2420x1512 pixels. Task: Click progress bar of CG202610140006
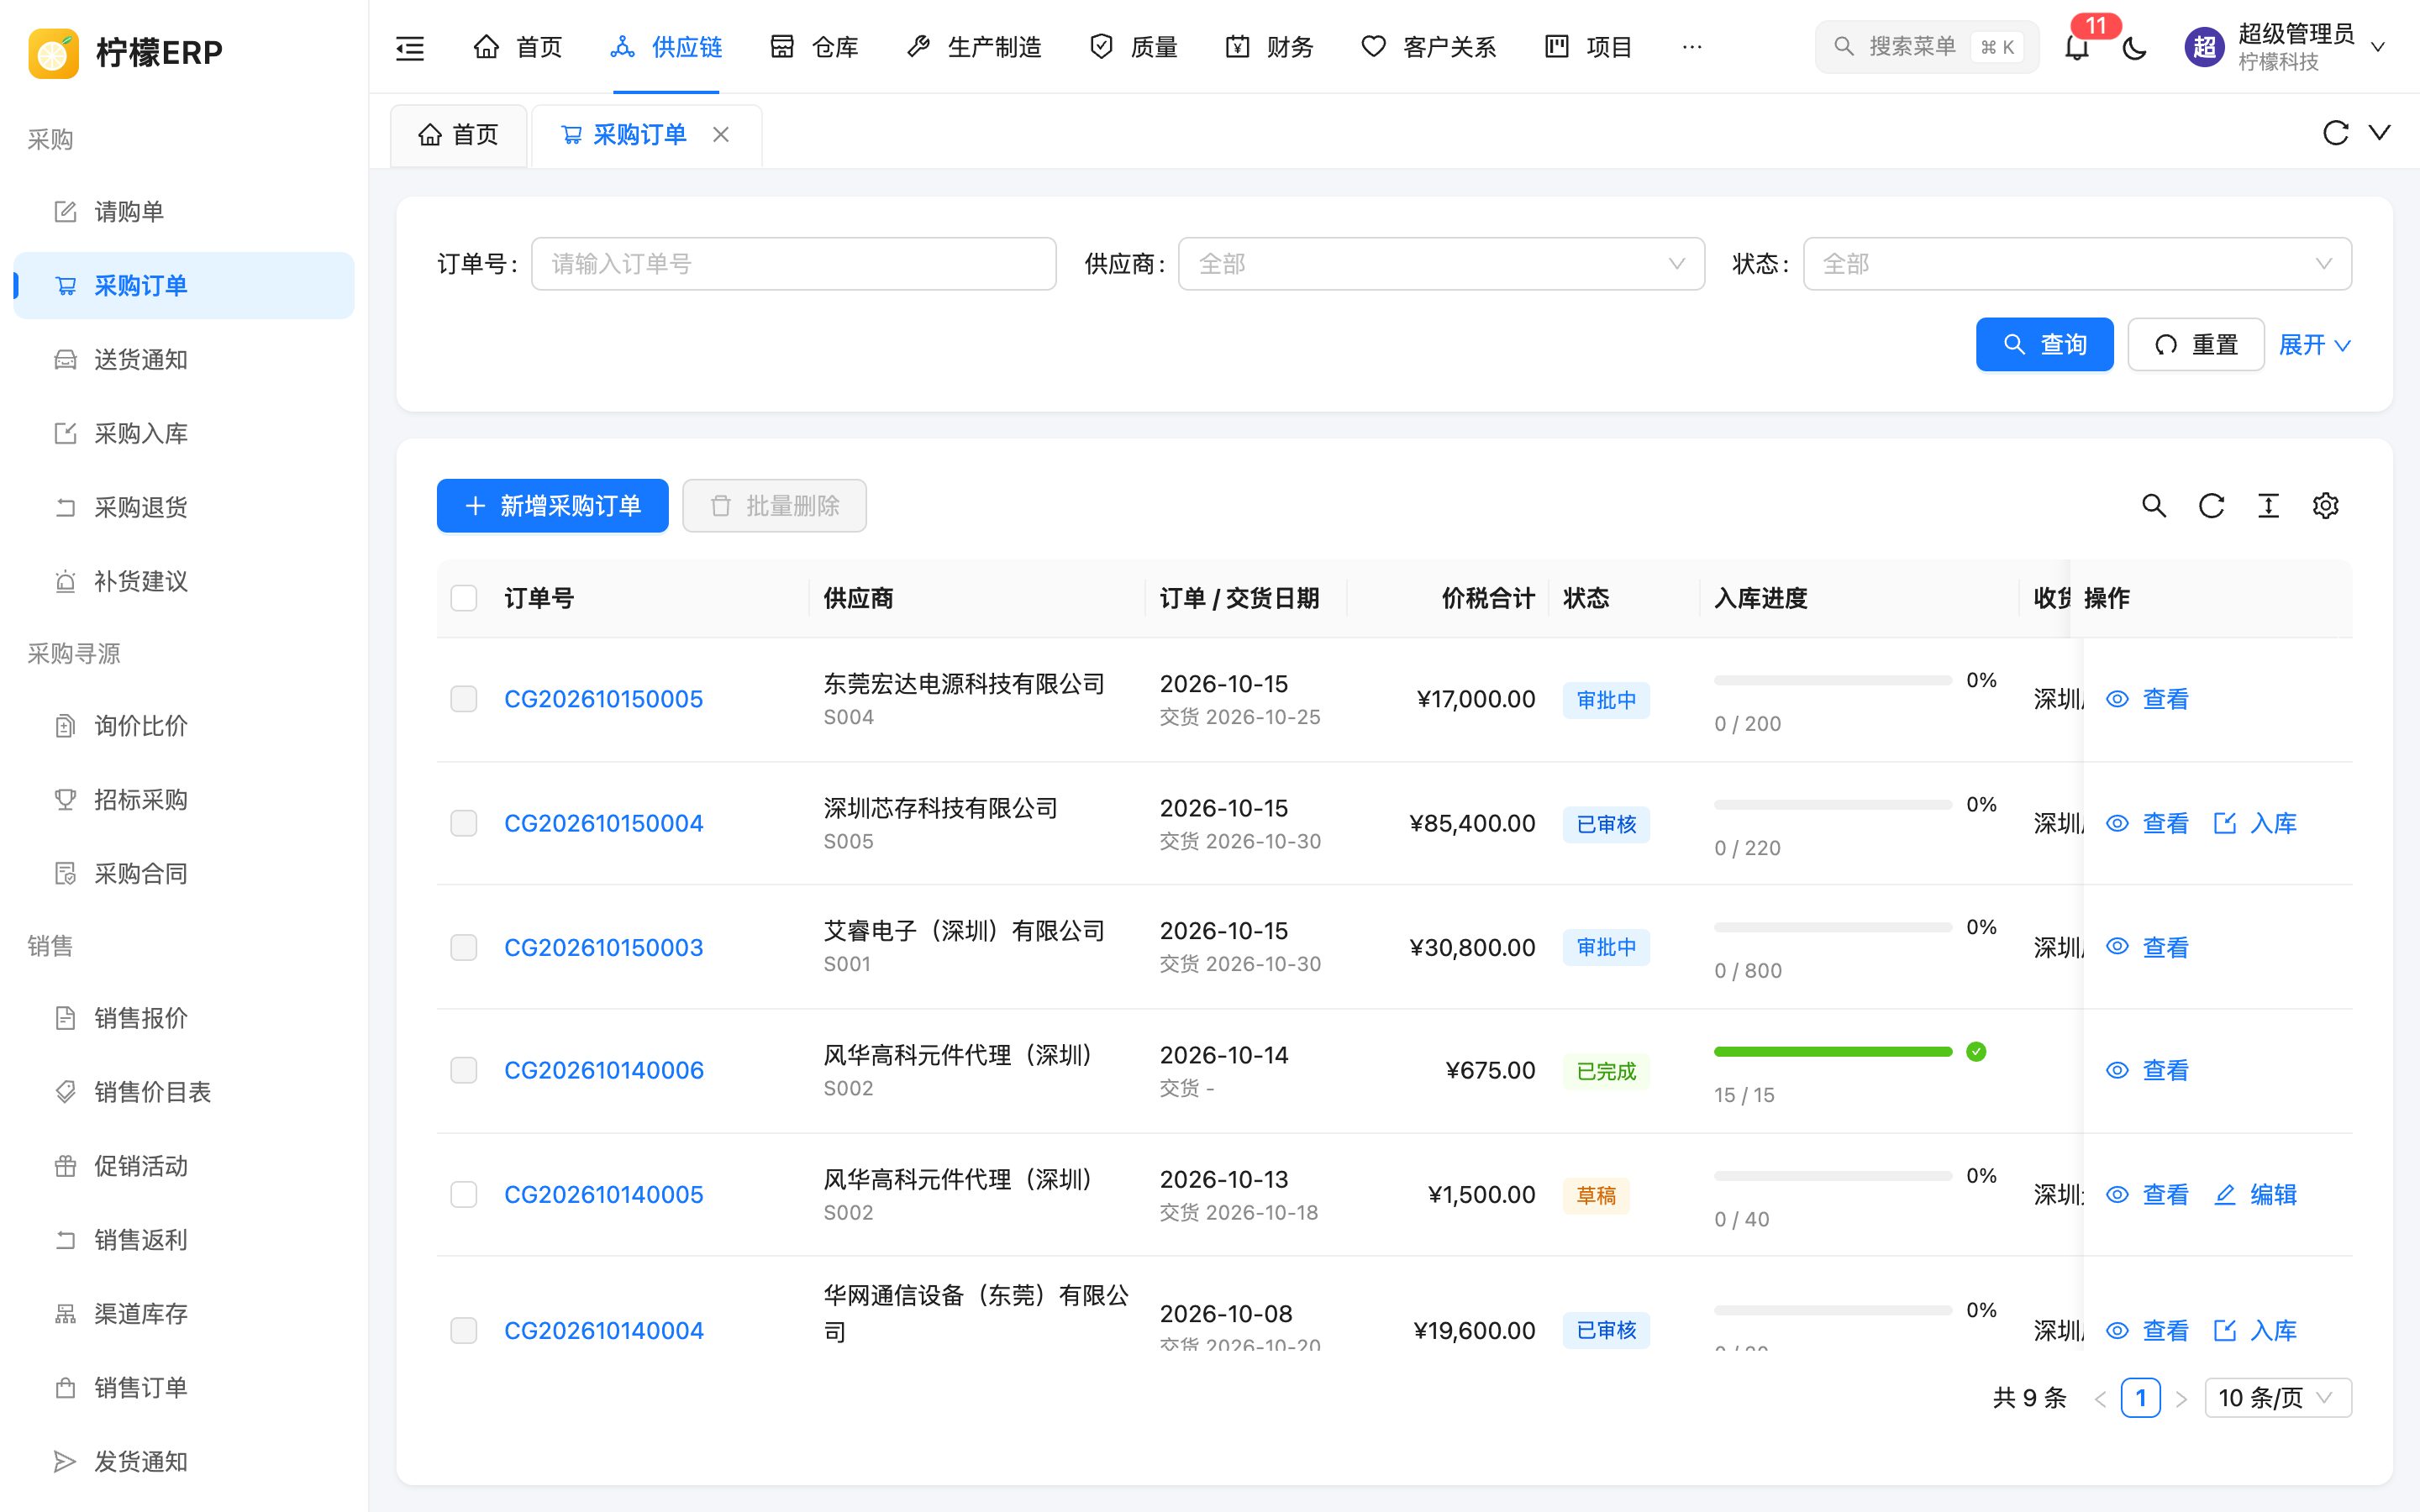tap(1833, 1052)
